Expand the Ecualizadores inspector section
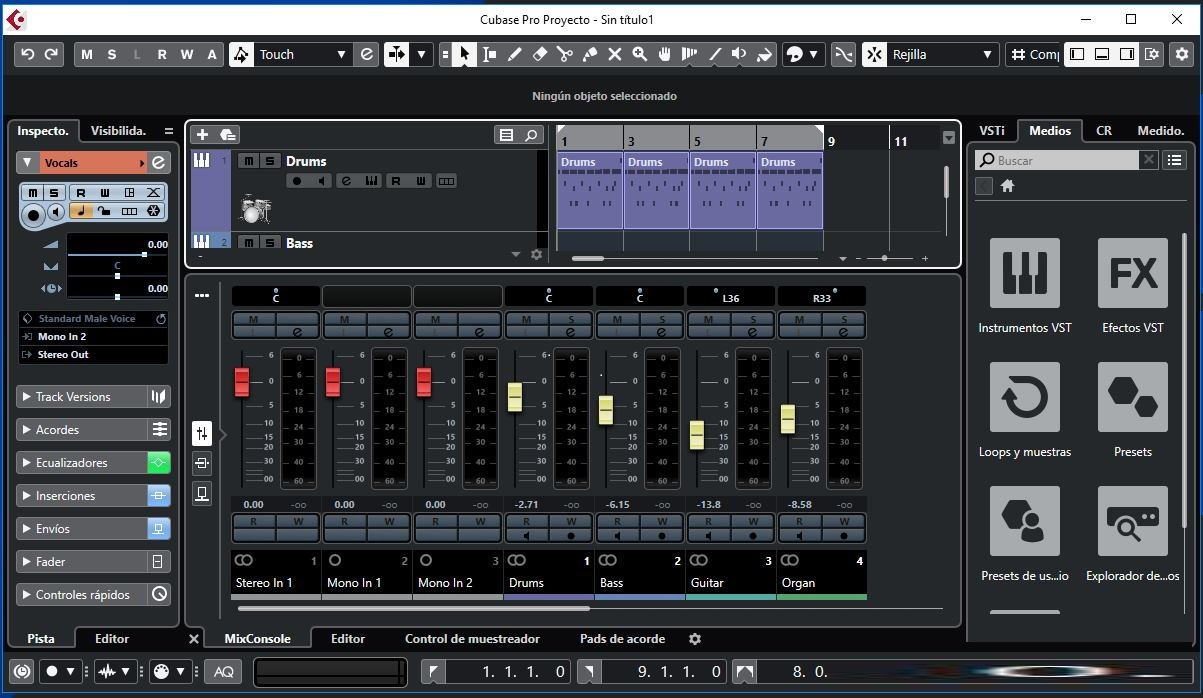Viewport: 1203px width, 698px height. coord(82,463)
